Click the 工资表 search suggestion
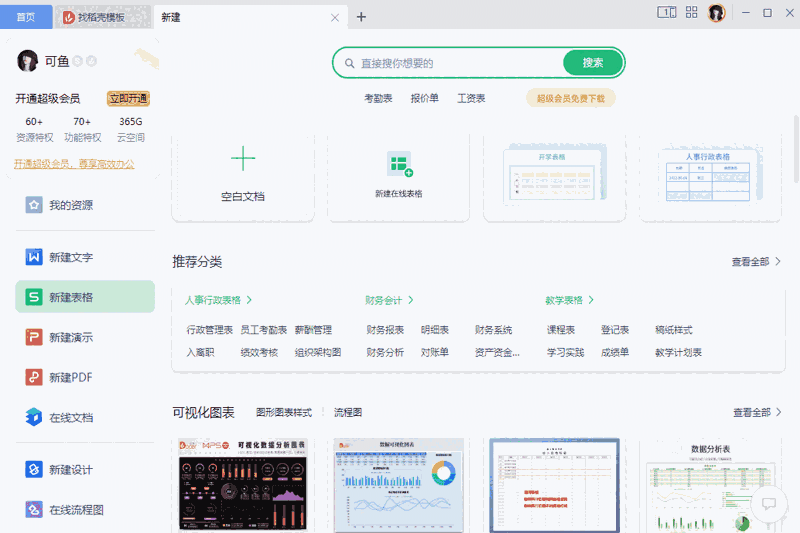The height and width of the screenshot is (533, 800). [x=471, y=98]
